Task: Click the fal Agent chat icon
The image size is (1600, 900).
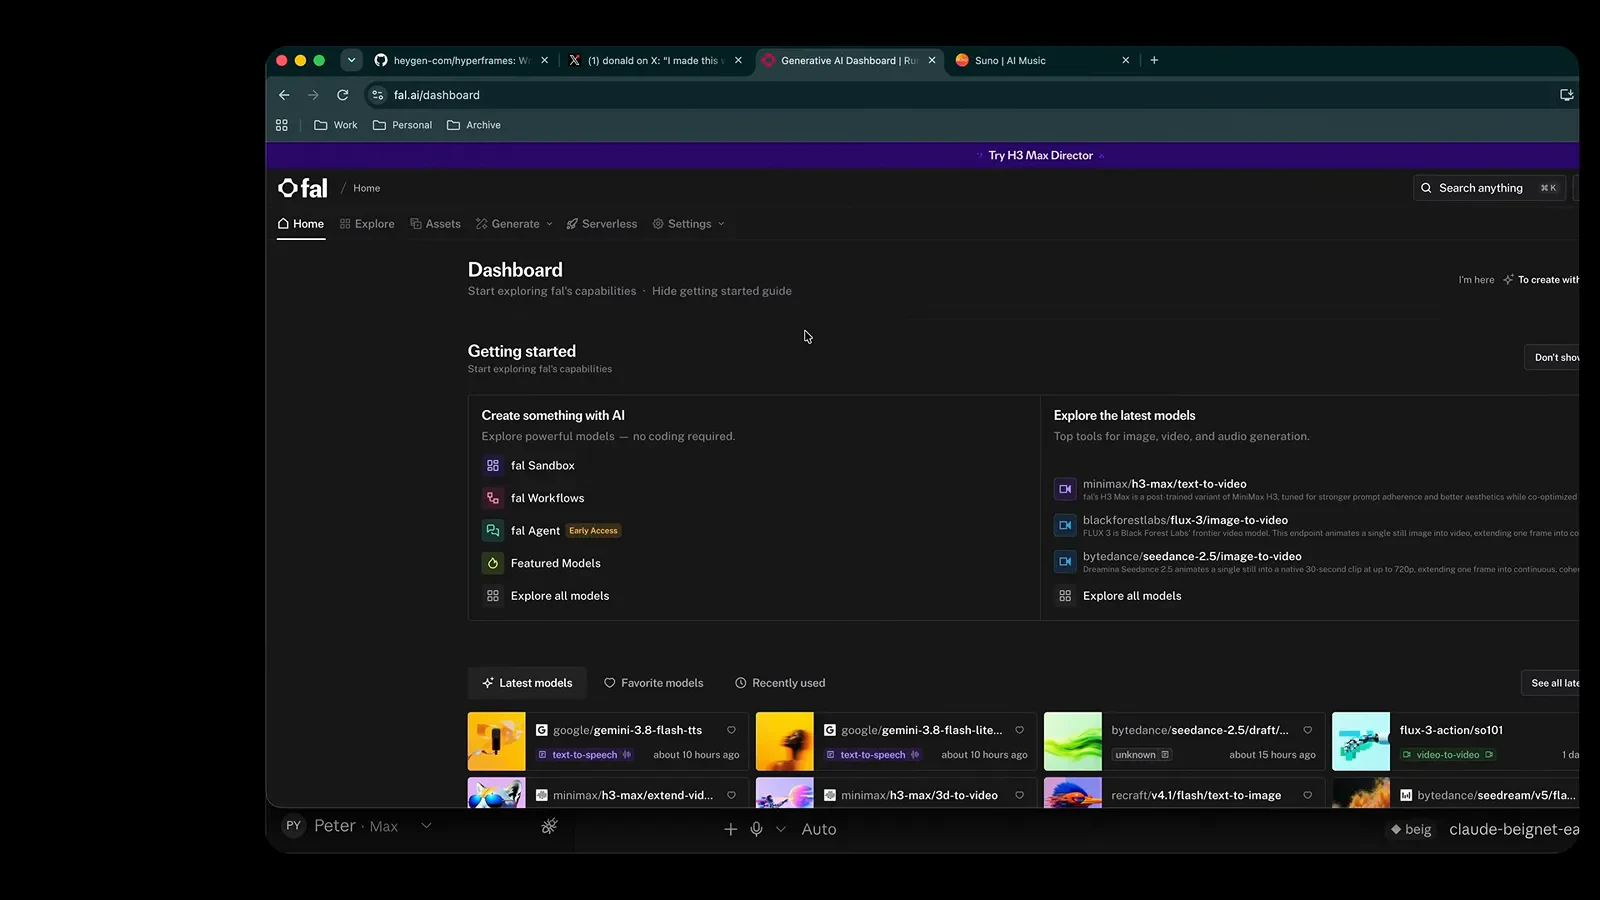Action: (493, 531)
